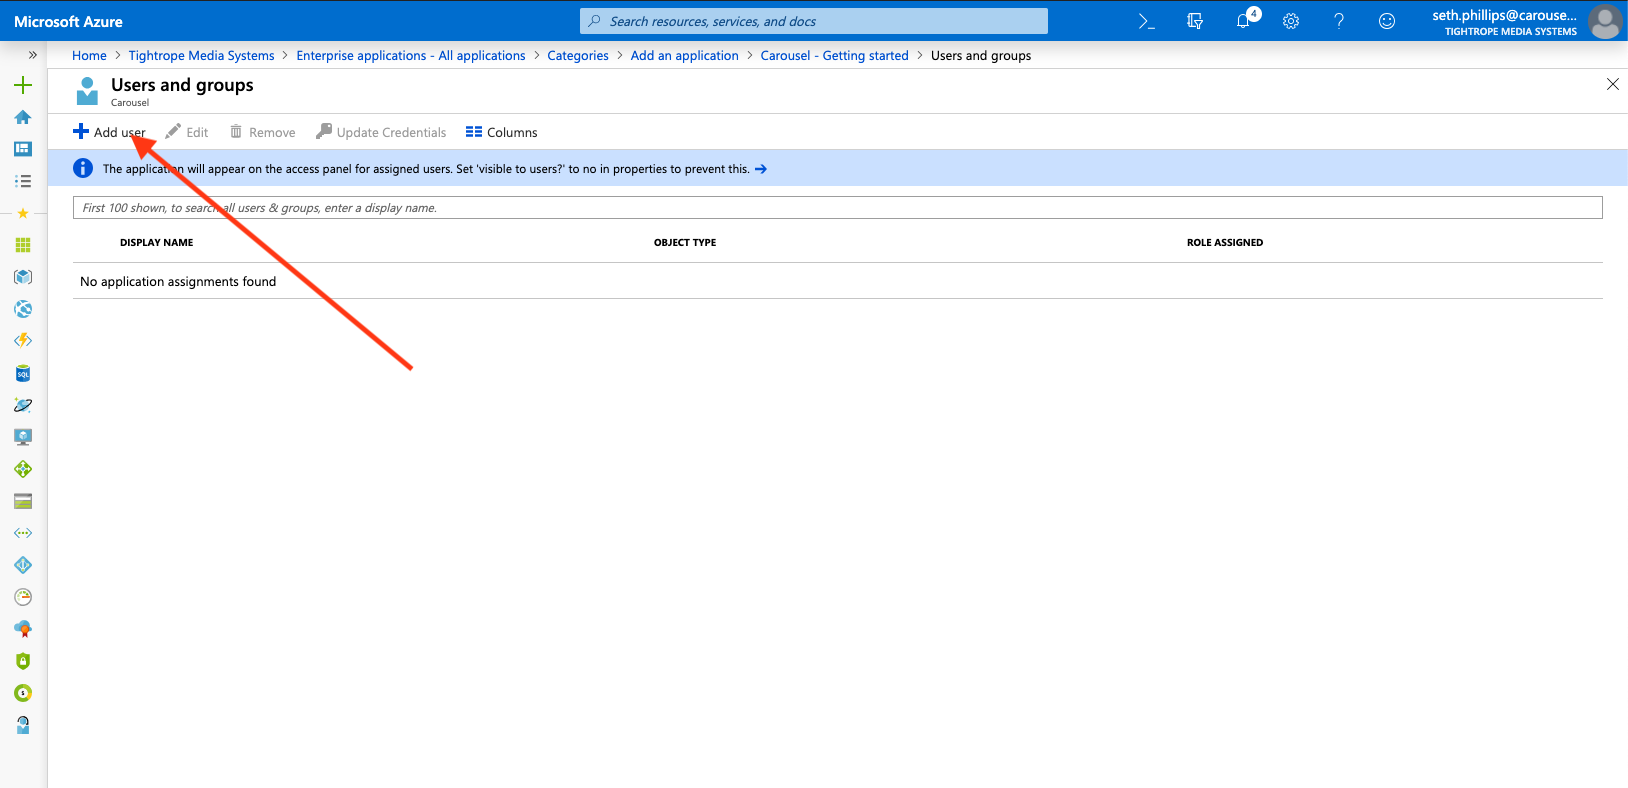The width and height of the screenshot is (1628, 788).
Task: Open All resources green grid icon
Action: [23, 245]
